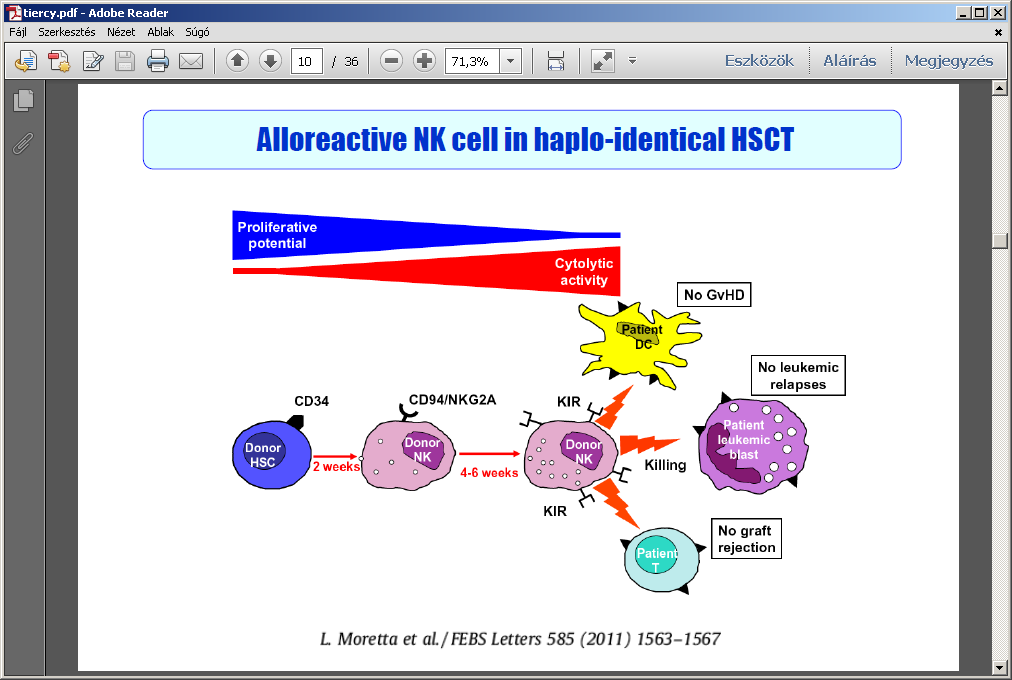Expand the toolbar customization arrow
Image resolution: width=1012 pixels, height=680 pixels.
[x=632, y=61]
